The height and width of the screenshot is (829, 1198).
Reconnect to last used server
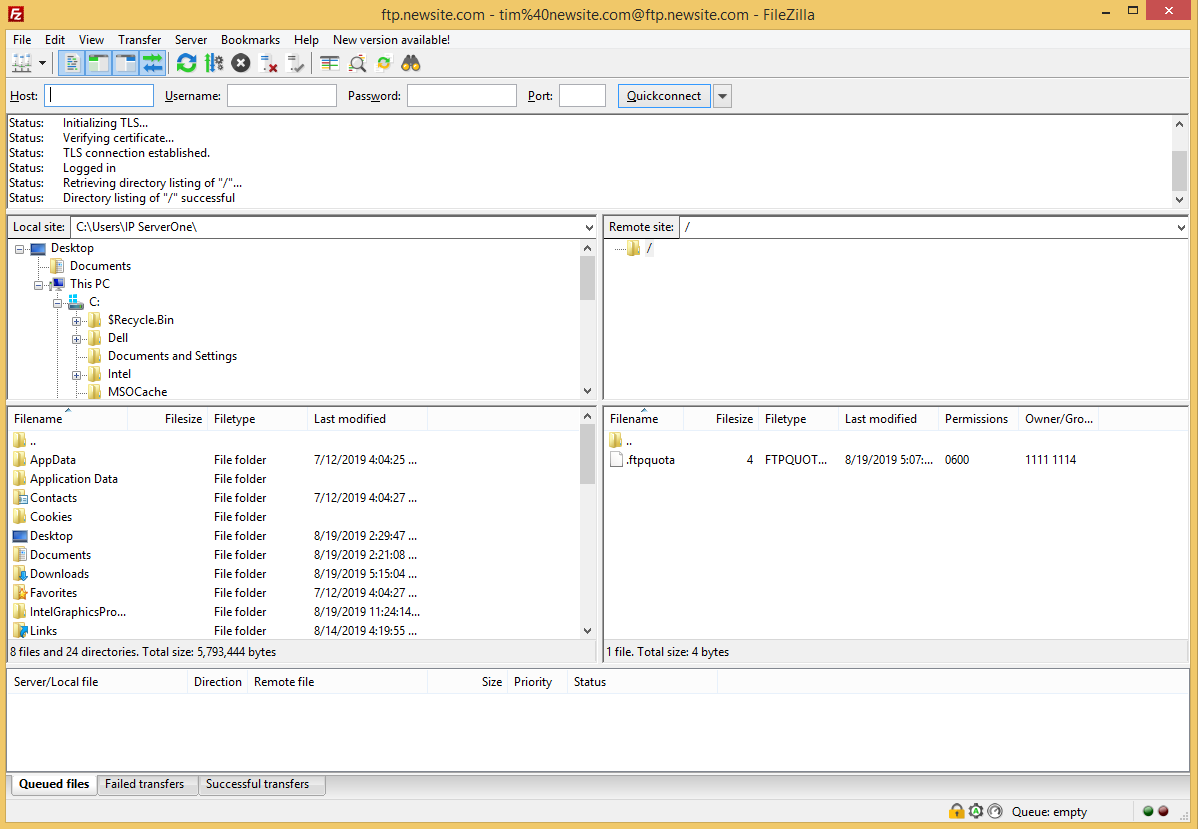click(x=295, y=63)
